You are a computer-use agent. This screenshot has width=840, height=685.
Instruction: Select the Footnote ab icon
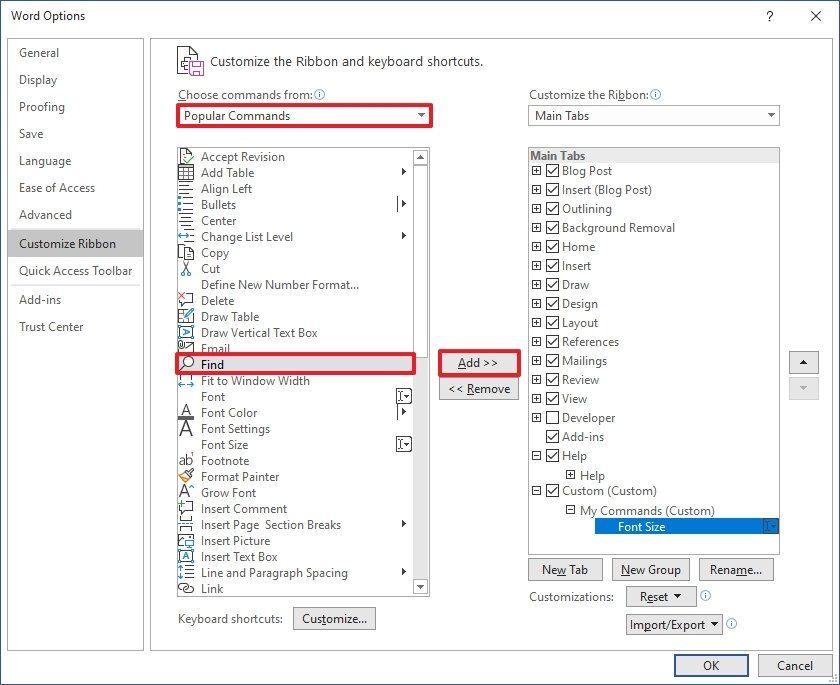(186, 460)
